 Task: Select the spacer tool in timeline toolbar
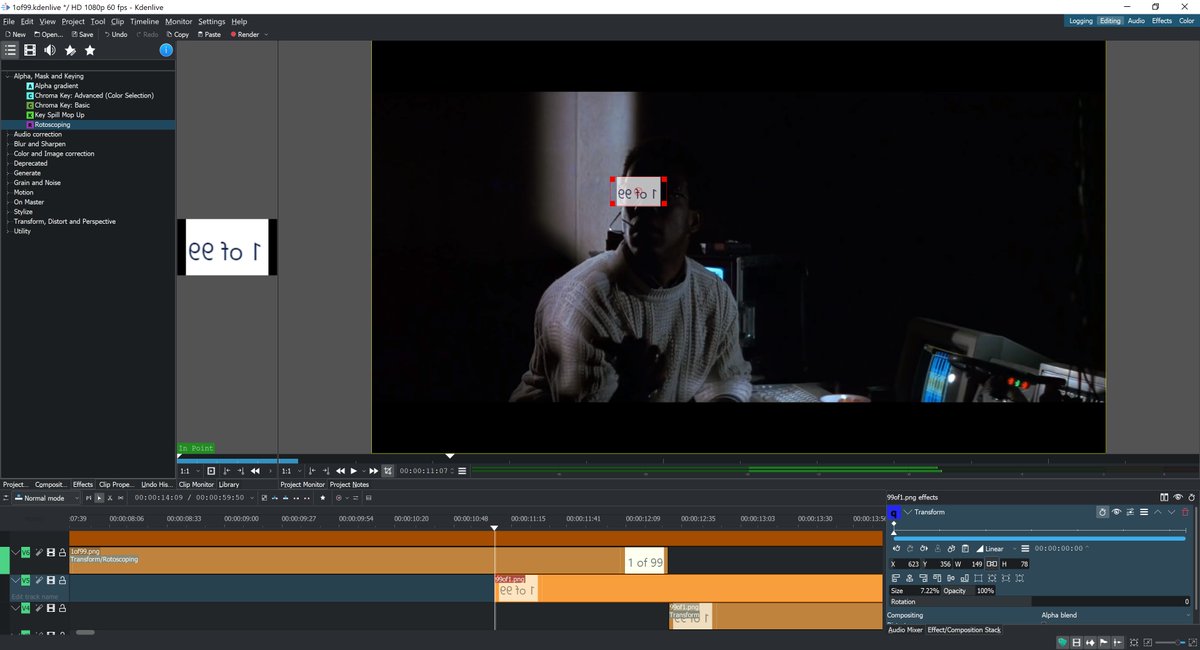(x=120, y=498)
